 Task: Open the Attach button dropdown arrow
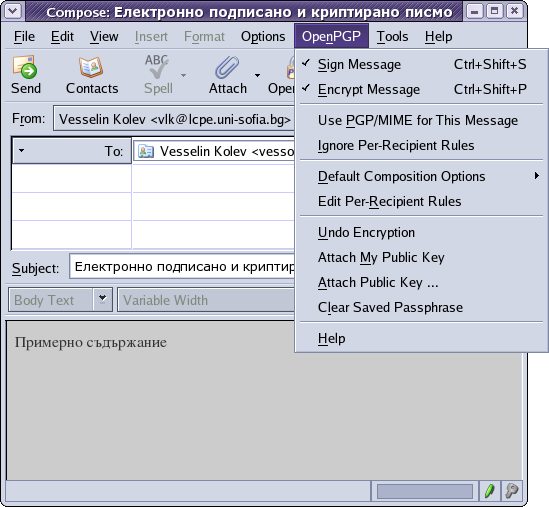click(257, 75)
